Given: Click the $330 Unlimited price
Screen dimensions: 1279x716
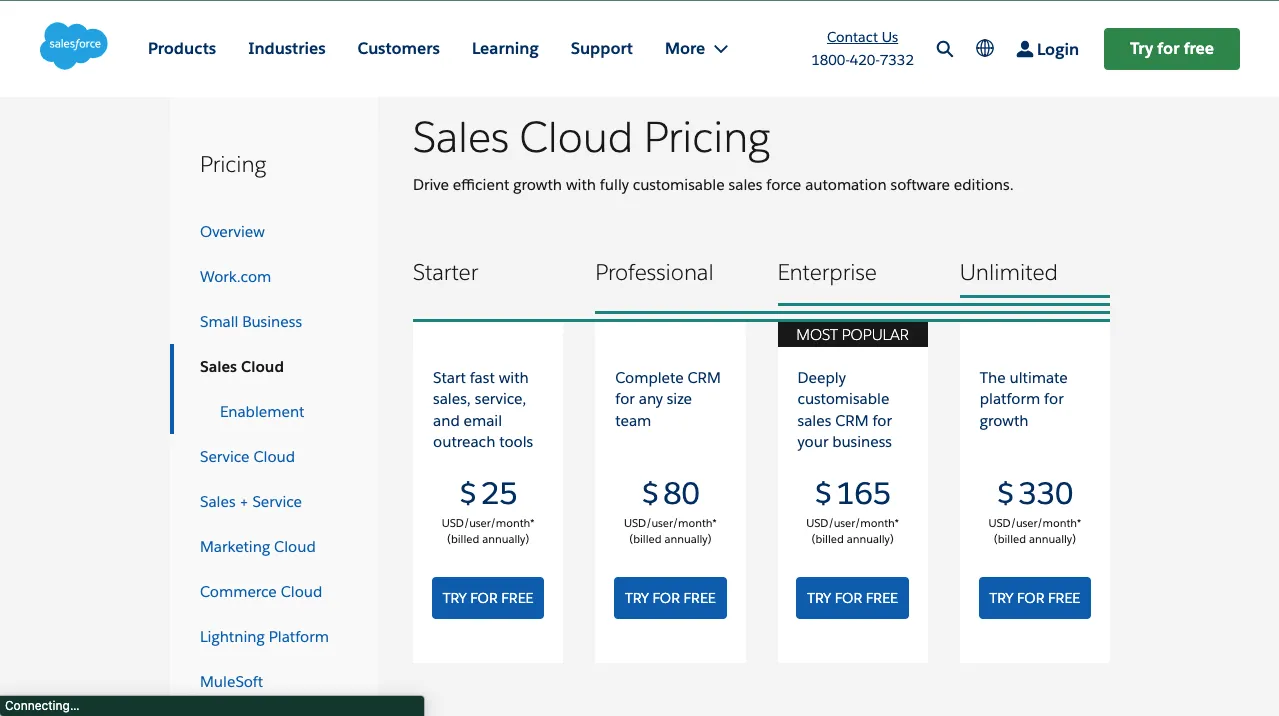Looking at the screenshot, I should [1035, 493].
